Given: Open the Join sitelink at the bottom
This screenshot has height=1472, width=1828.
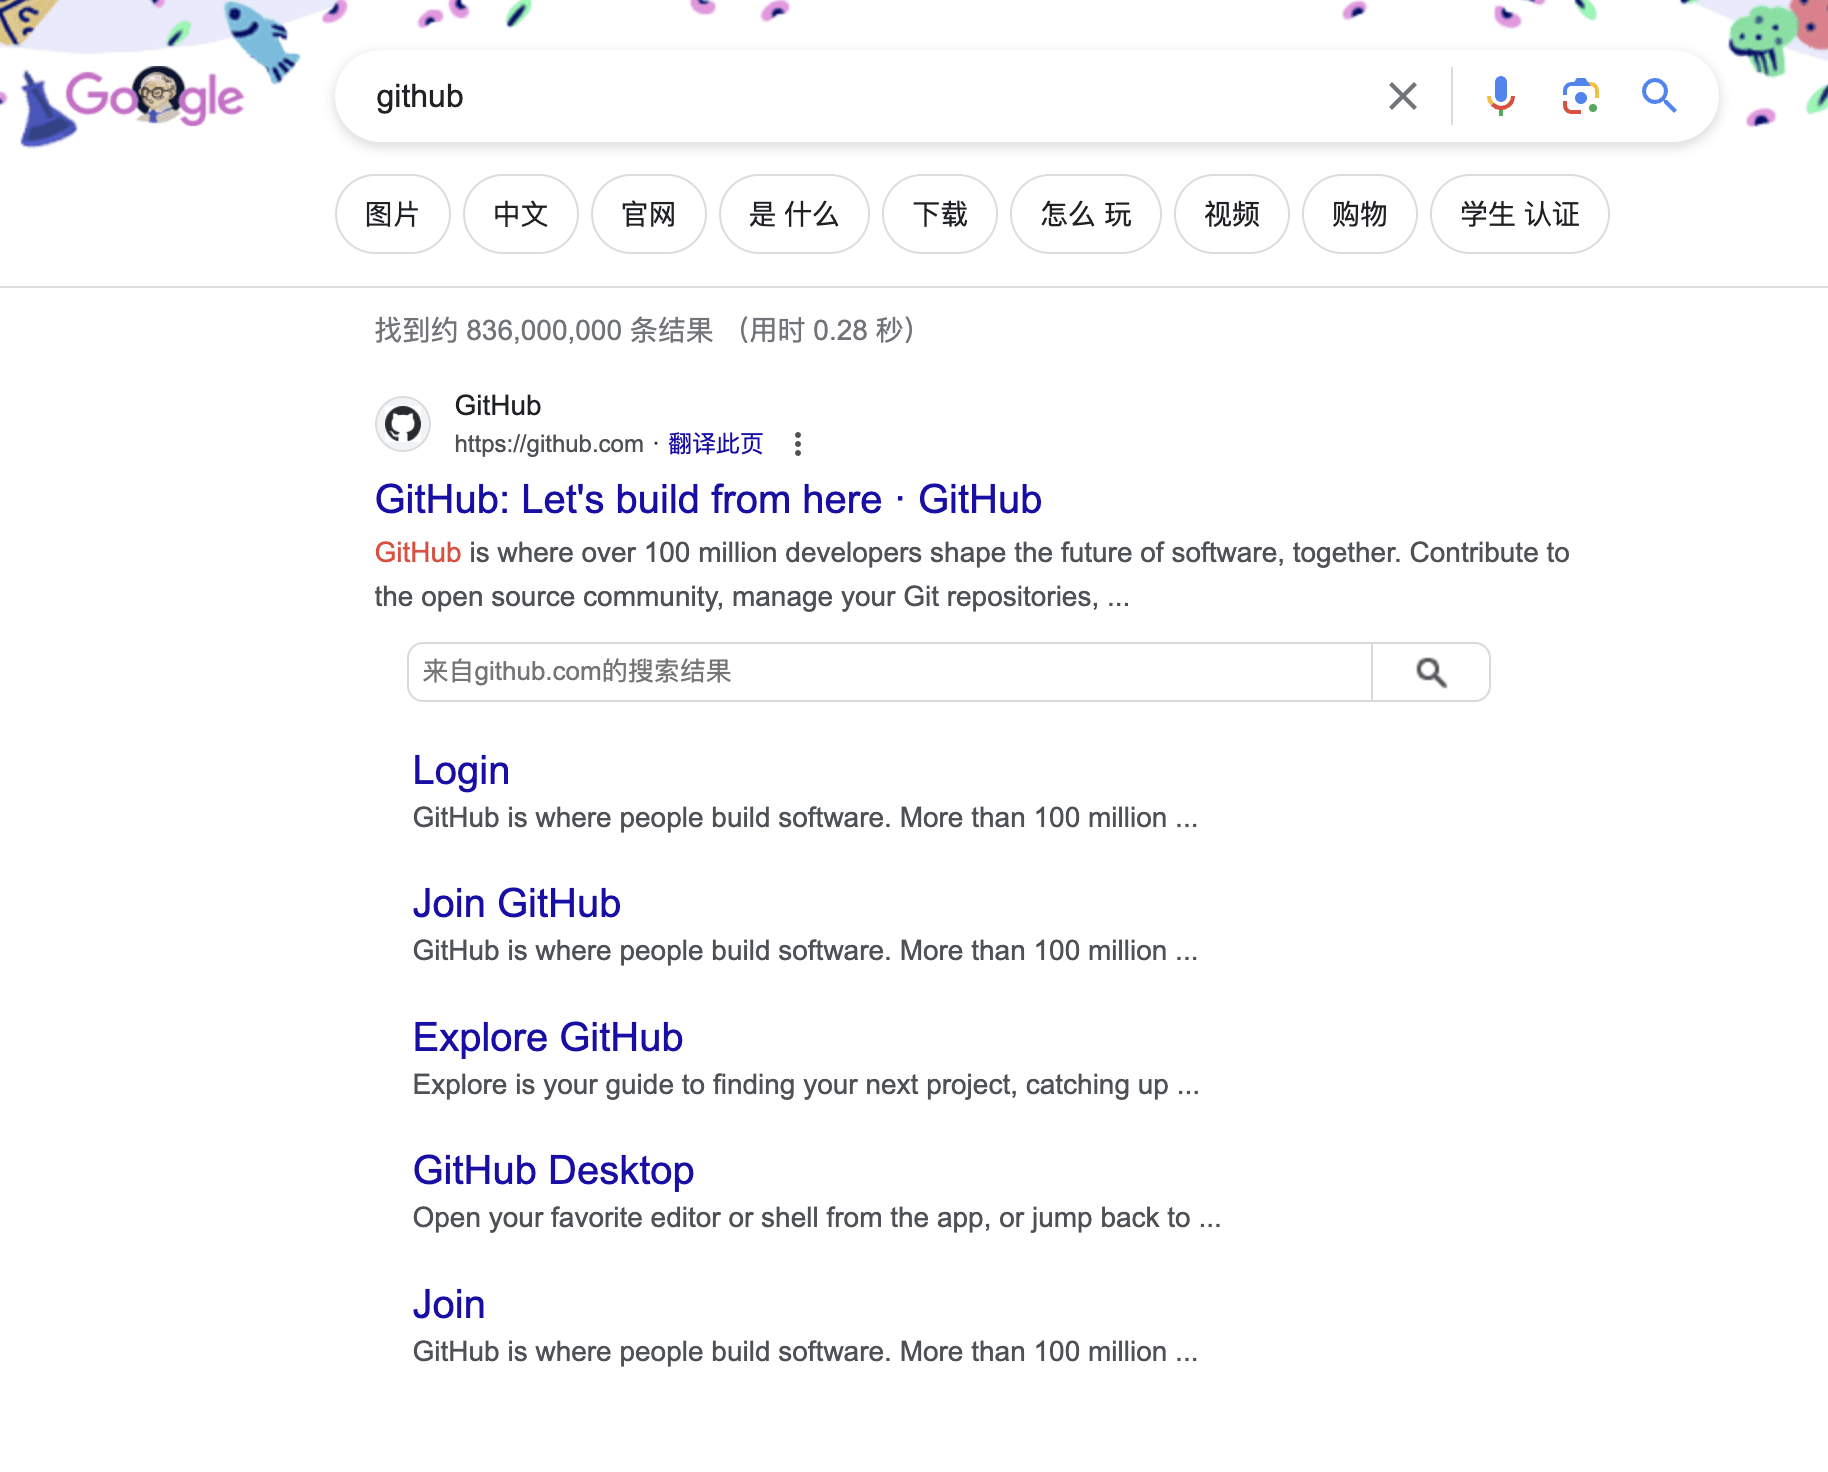Looking at the screenshot, I should pos(449,1304).
